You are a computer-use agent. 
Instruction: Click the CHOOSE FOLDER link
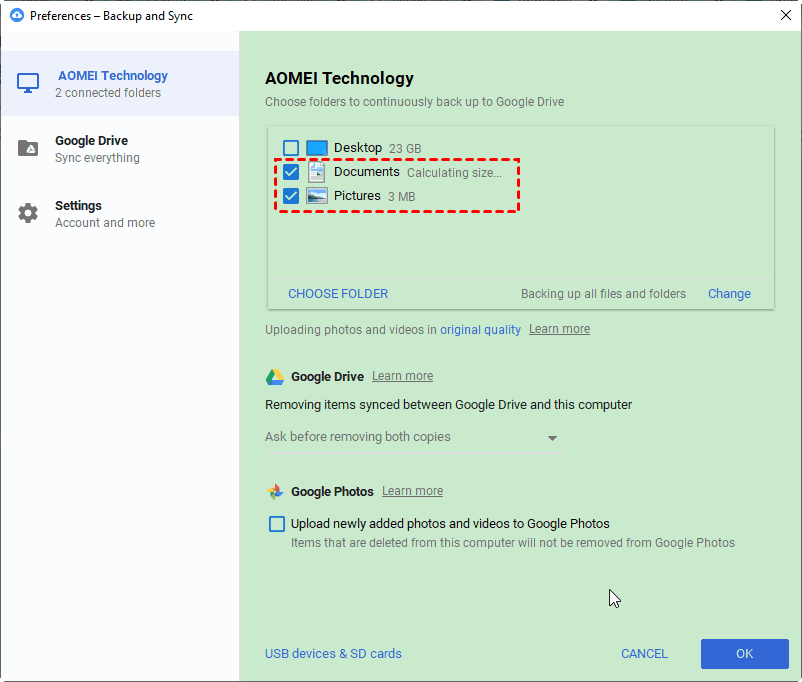click(x=338, y=294)
